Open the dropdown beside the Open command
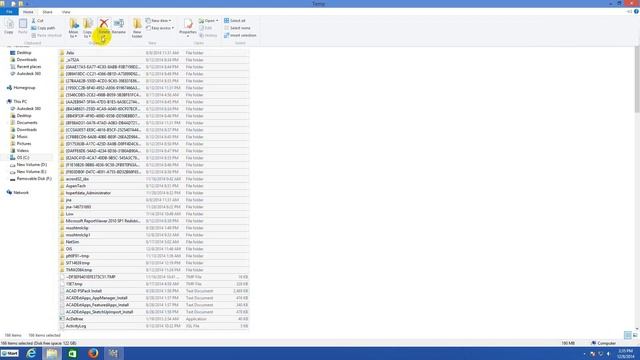Image resolution: width=640 pixels, height=360 pixels. click(217, 20)
